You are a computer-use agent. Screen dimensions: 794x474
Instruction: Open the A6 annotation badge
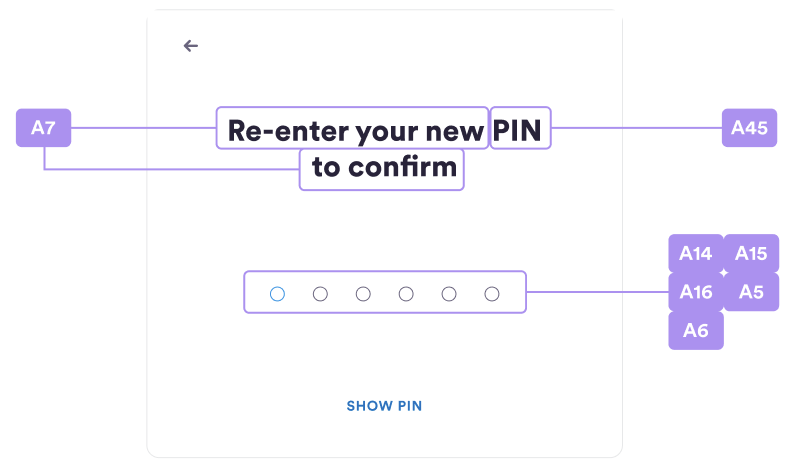(x=696, y=331)
